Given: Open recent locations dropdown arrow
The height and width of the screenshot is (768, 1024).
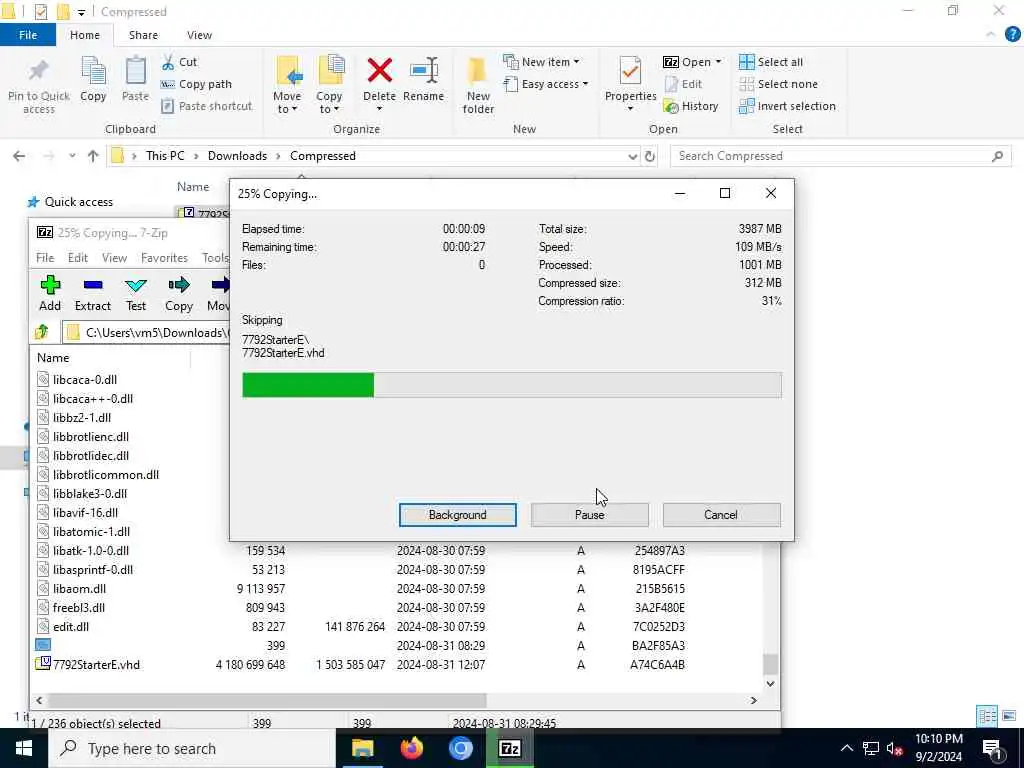Looking at the screenshot, I should click(72, 156).
